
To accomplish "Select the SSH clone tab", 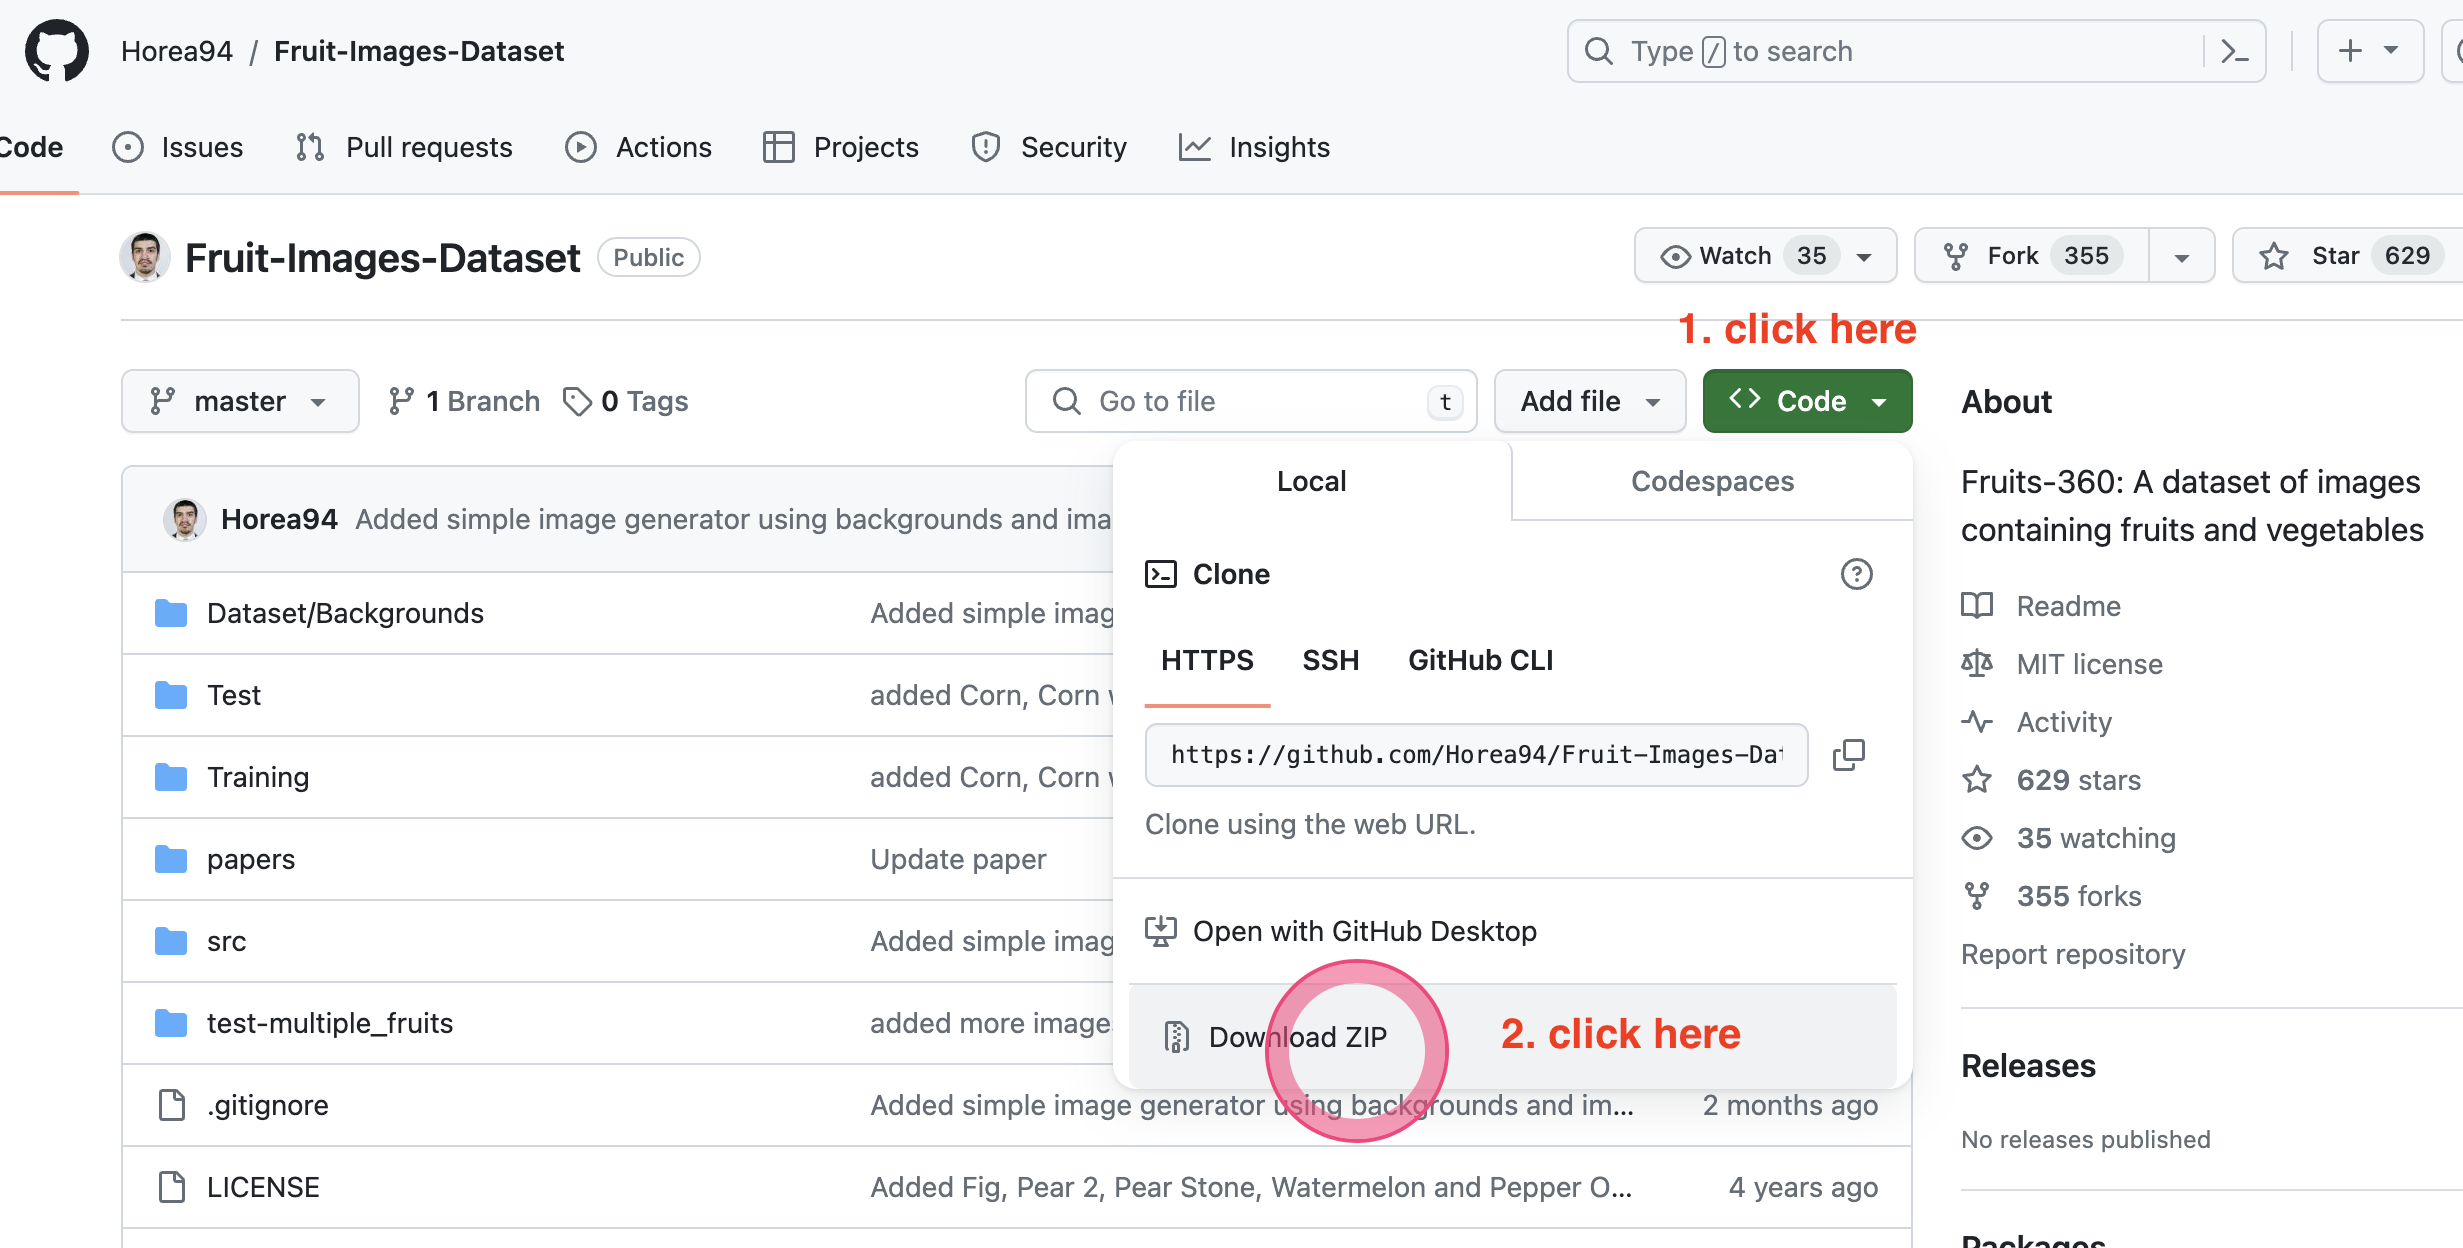I will (x=1330, y=660).
